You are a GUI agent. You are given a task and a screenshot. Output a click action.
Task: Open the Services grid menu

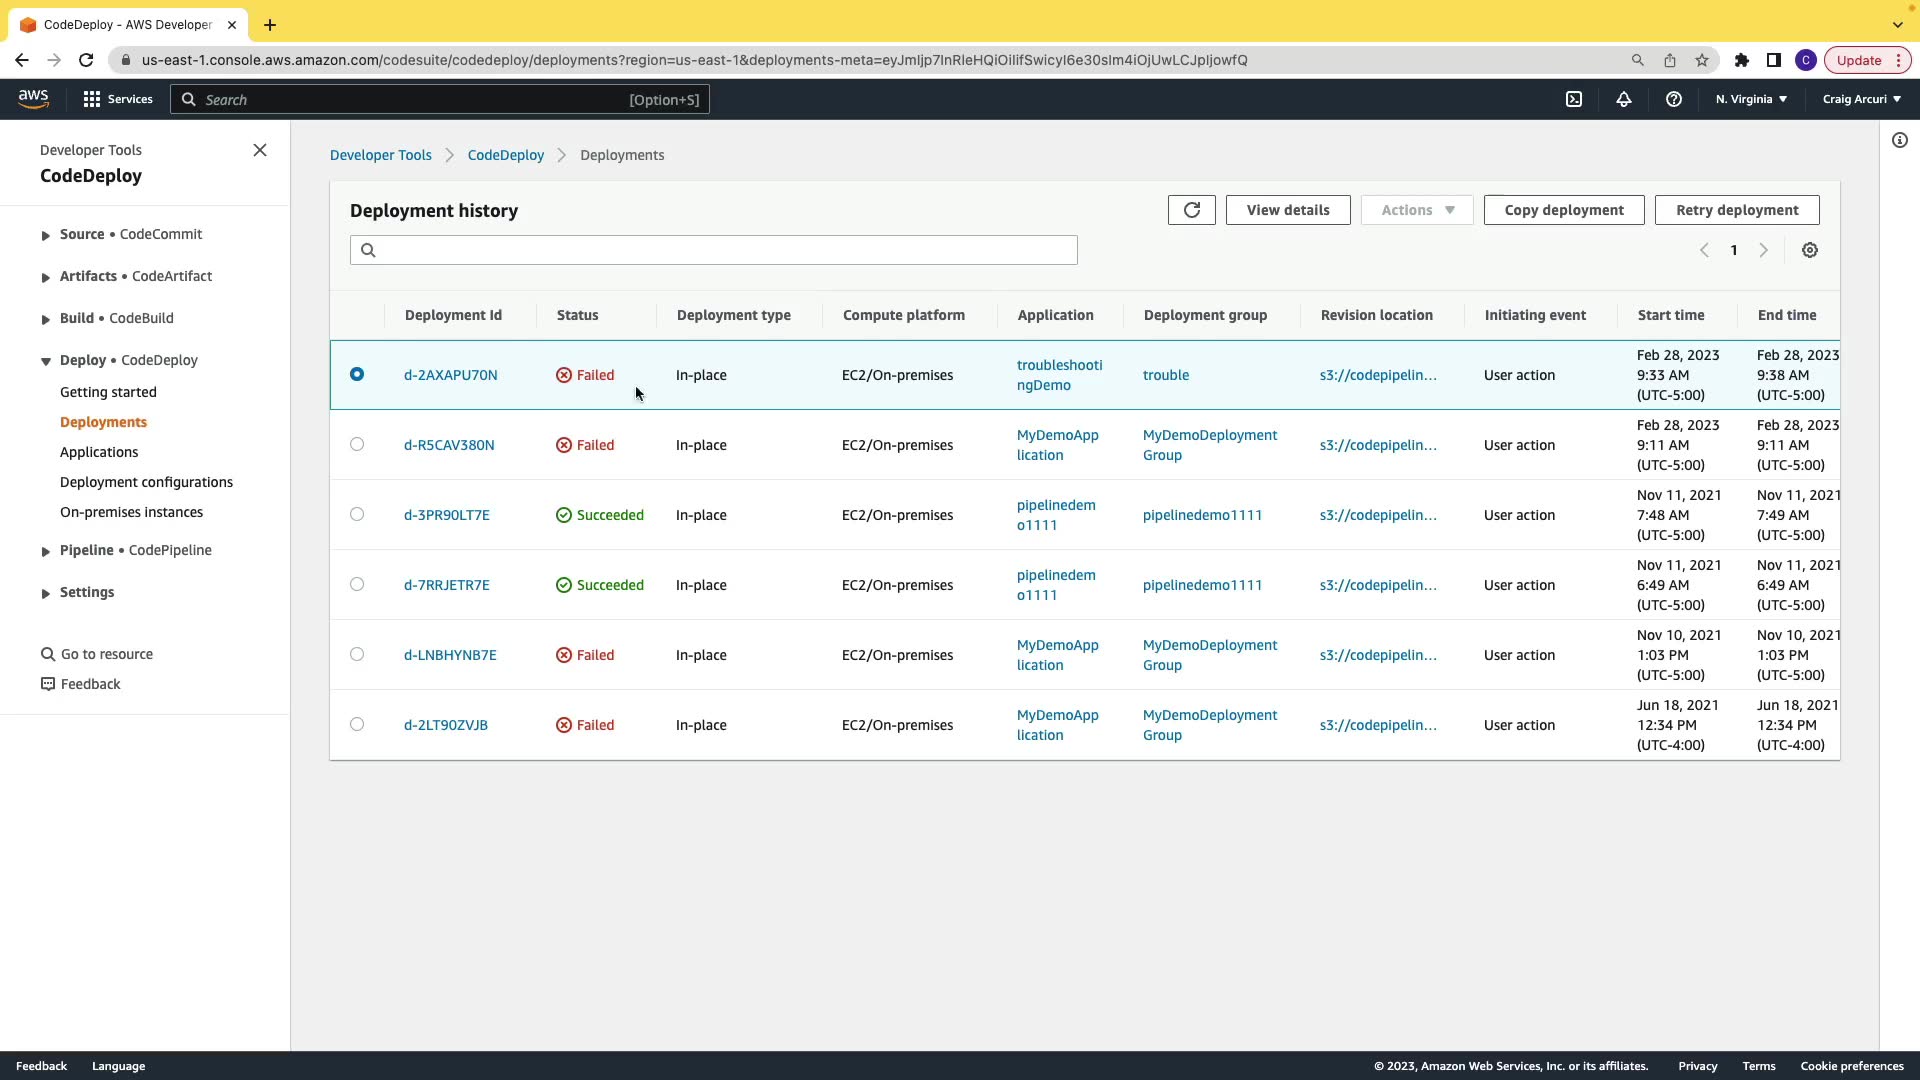(x=117, y=99)
